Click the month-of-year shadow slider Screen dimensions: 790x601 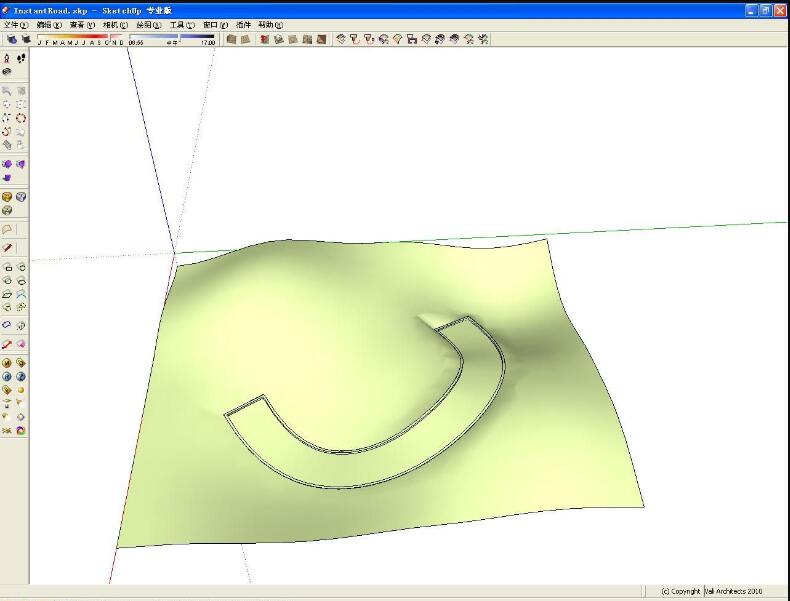81,41
